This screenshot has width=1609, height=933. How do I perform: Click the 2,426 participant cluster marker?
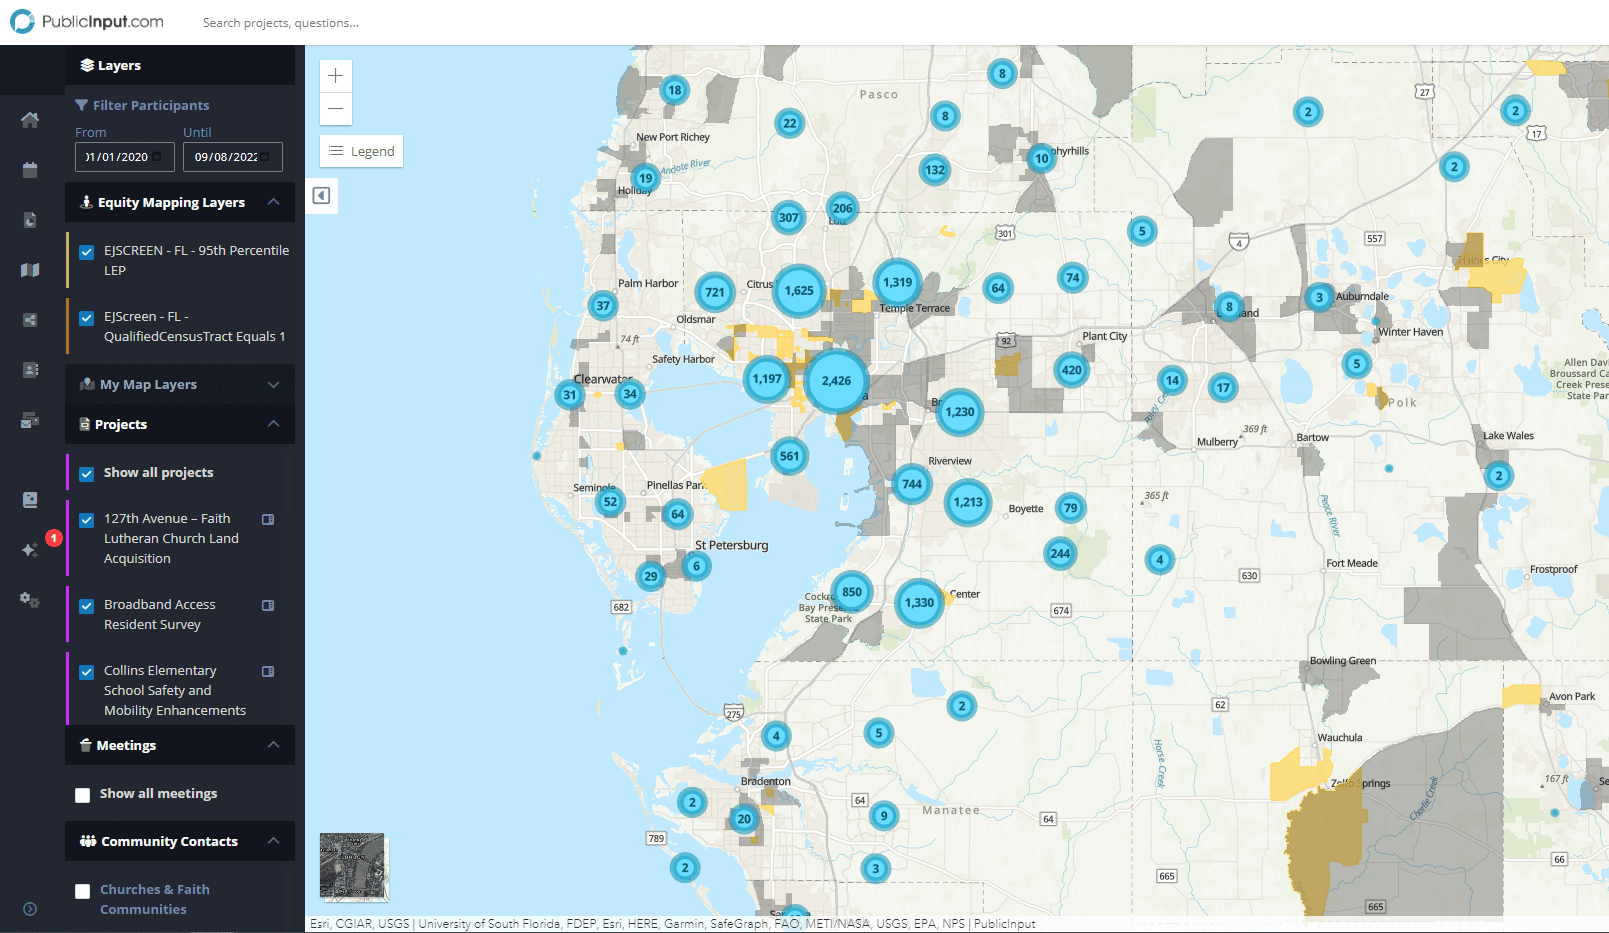(836, 381)
